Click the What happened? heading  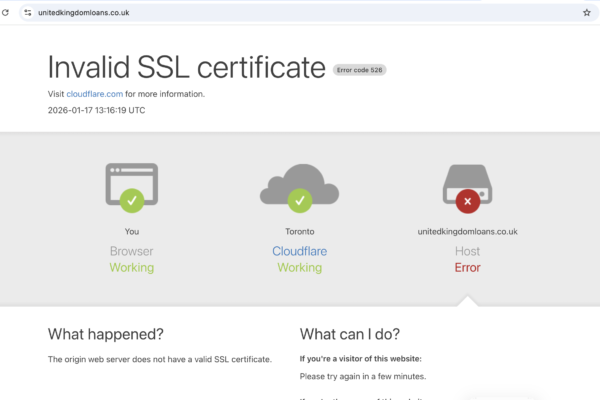106,334
